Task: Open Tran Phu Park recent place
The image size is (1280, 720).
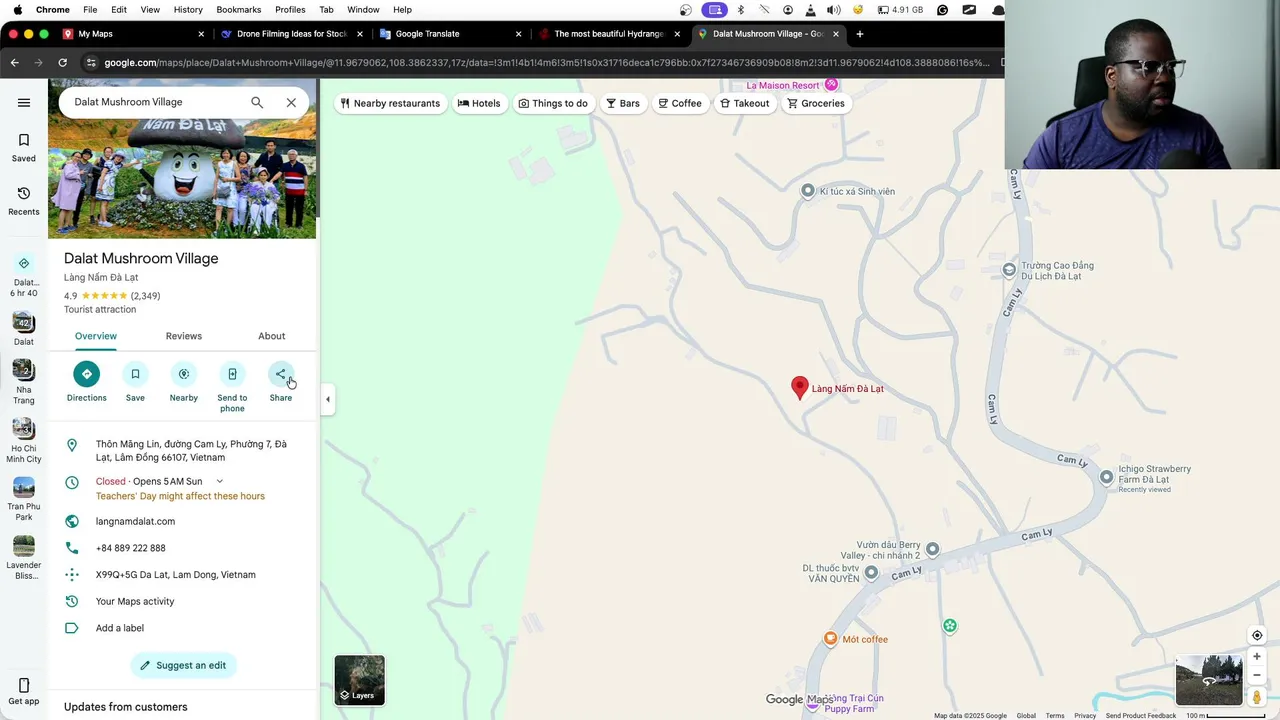Action: click(24, 500)
